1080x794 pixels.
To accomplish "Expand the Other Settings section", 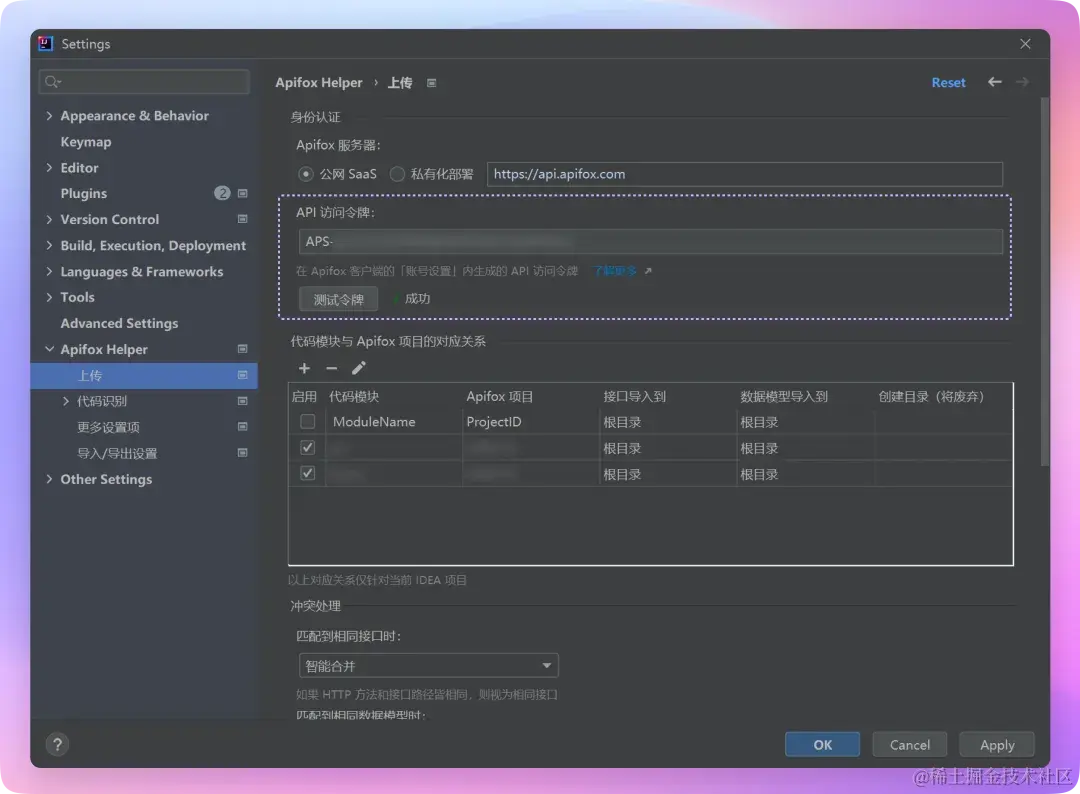I will tap(49, 479).
